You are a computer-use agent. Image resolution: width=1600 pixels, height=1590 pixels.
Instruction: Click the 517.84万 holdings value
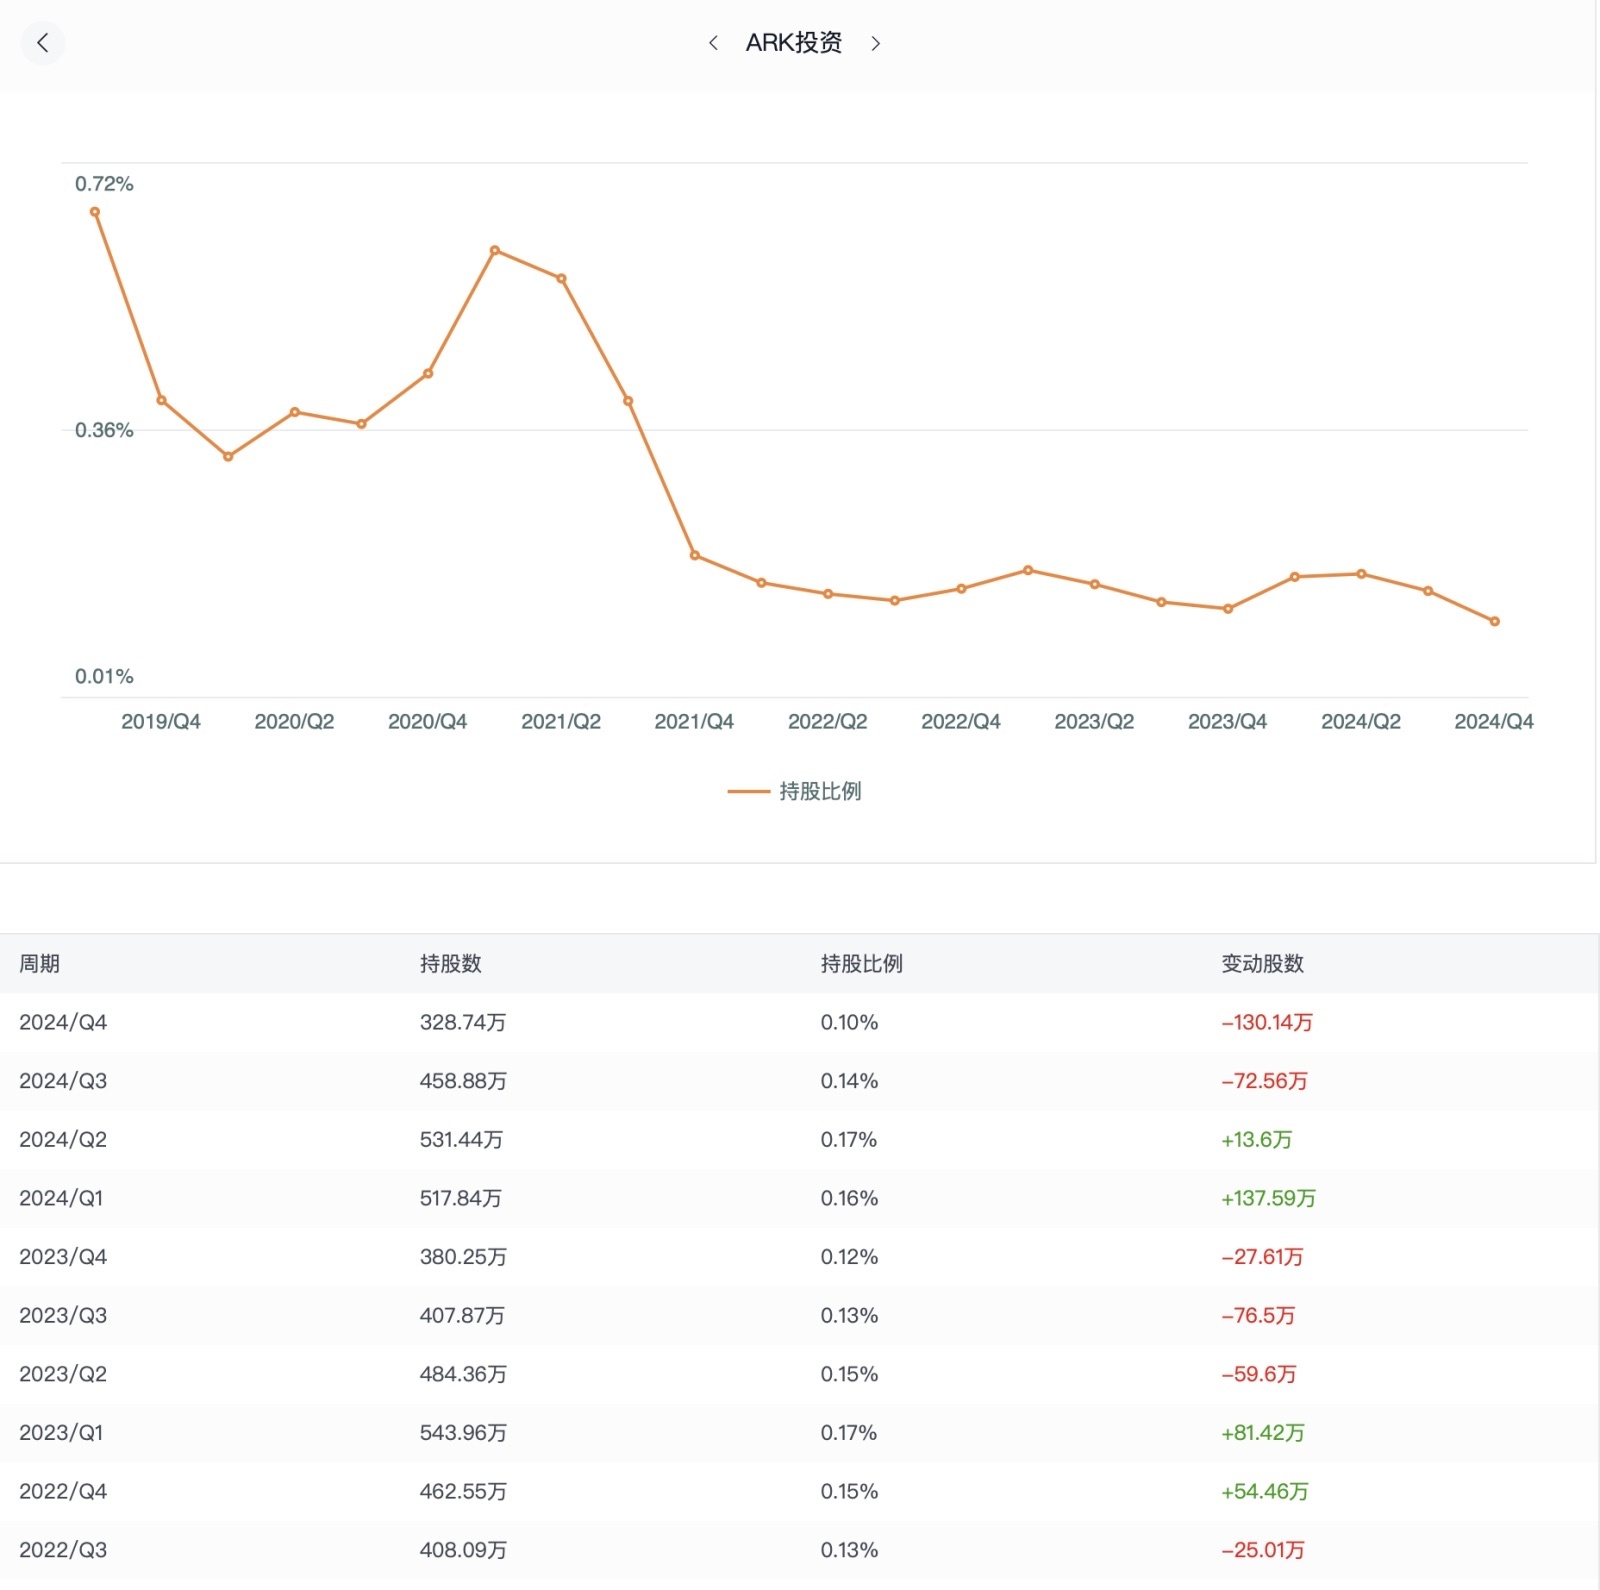tap(461, 1198)
